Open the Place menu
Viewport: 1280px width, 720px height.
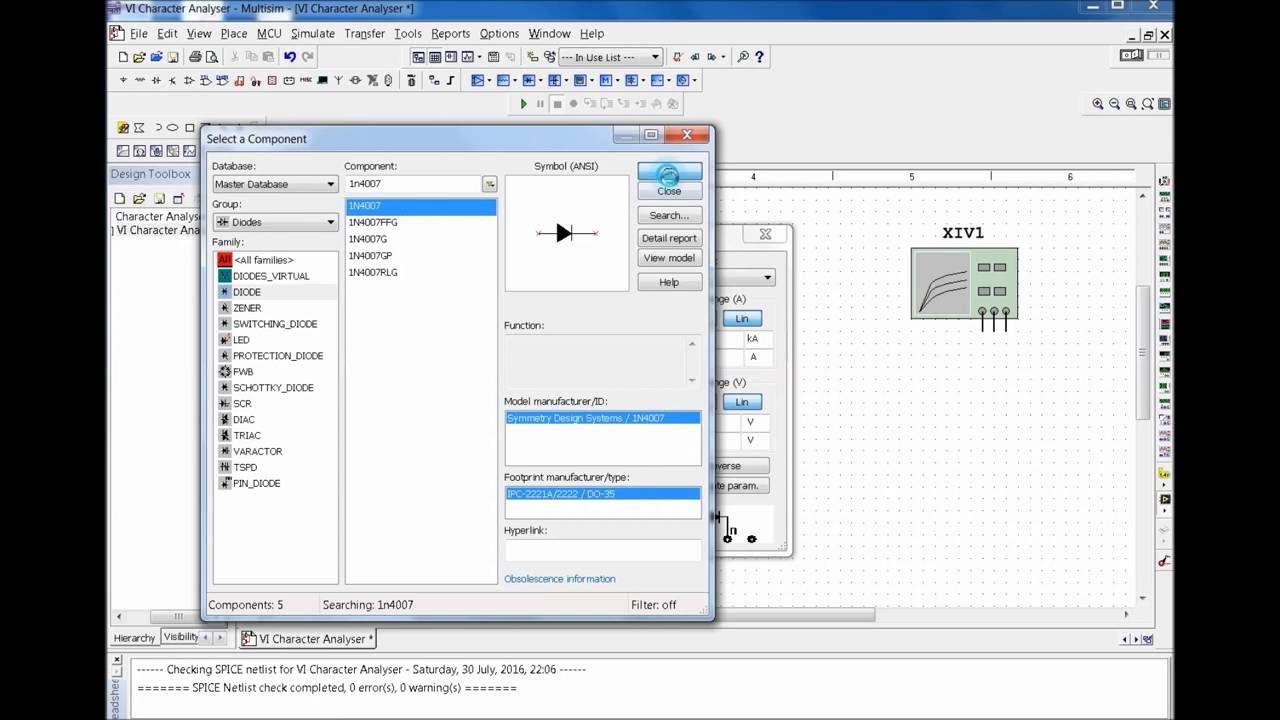pos(234,33)
